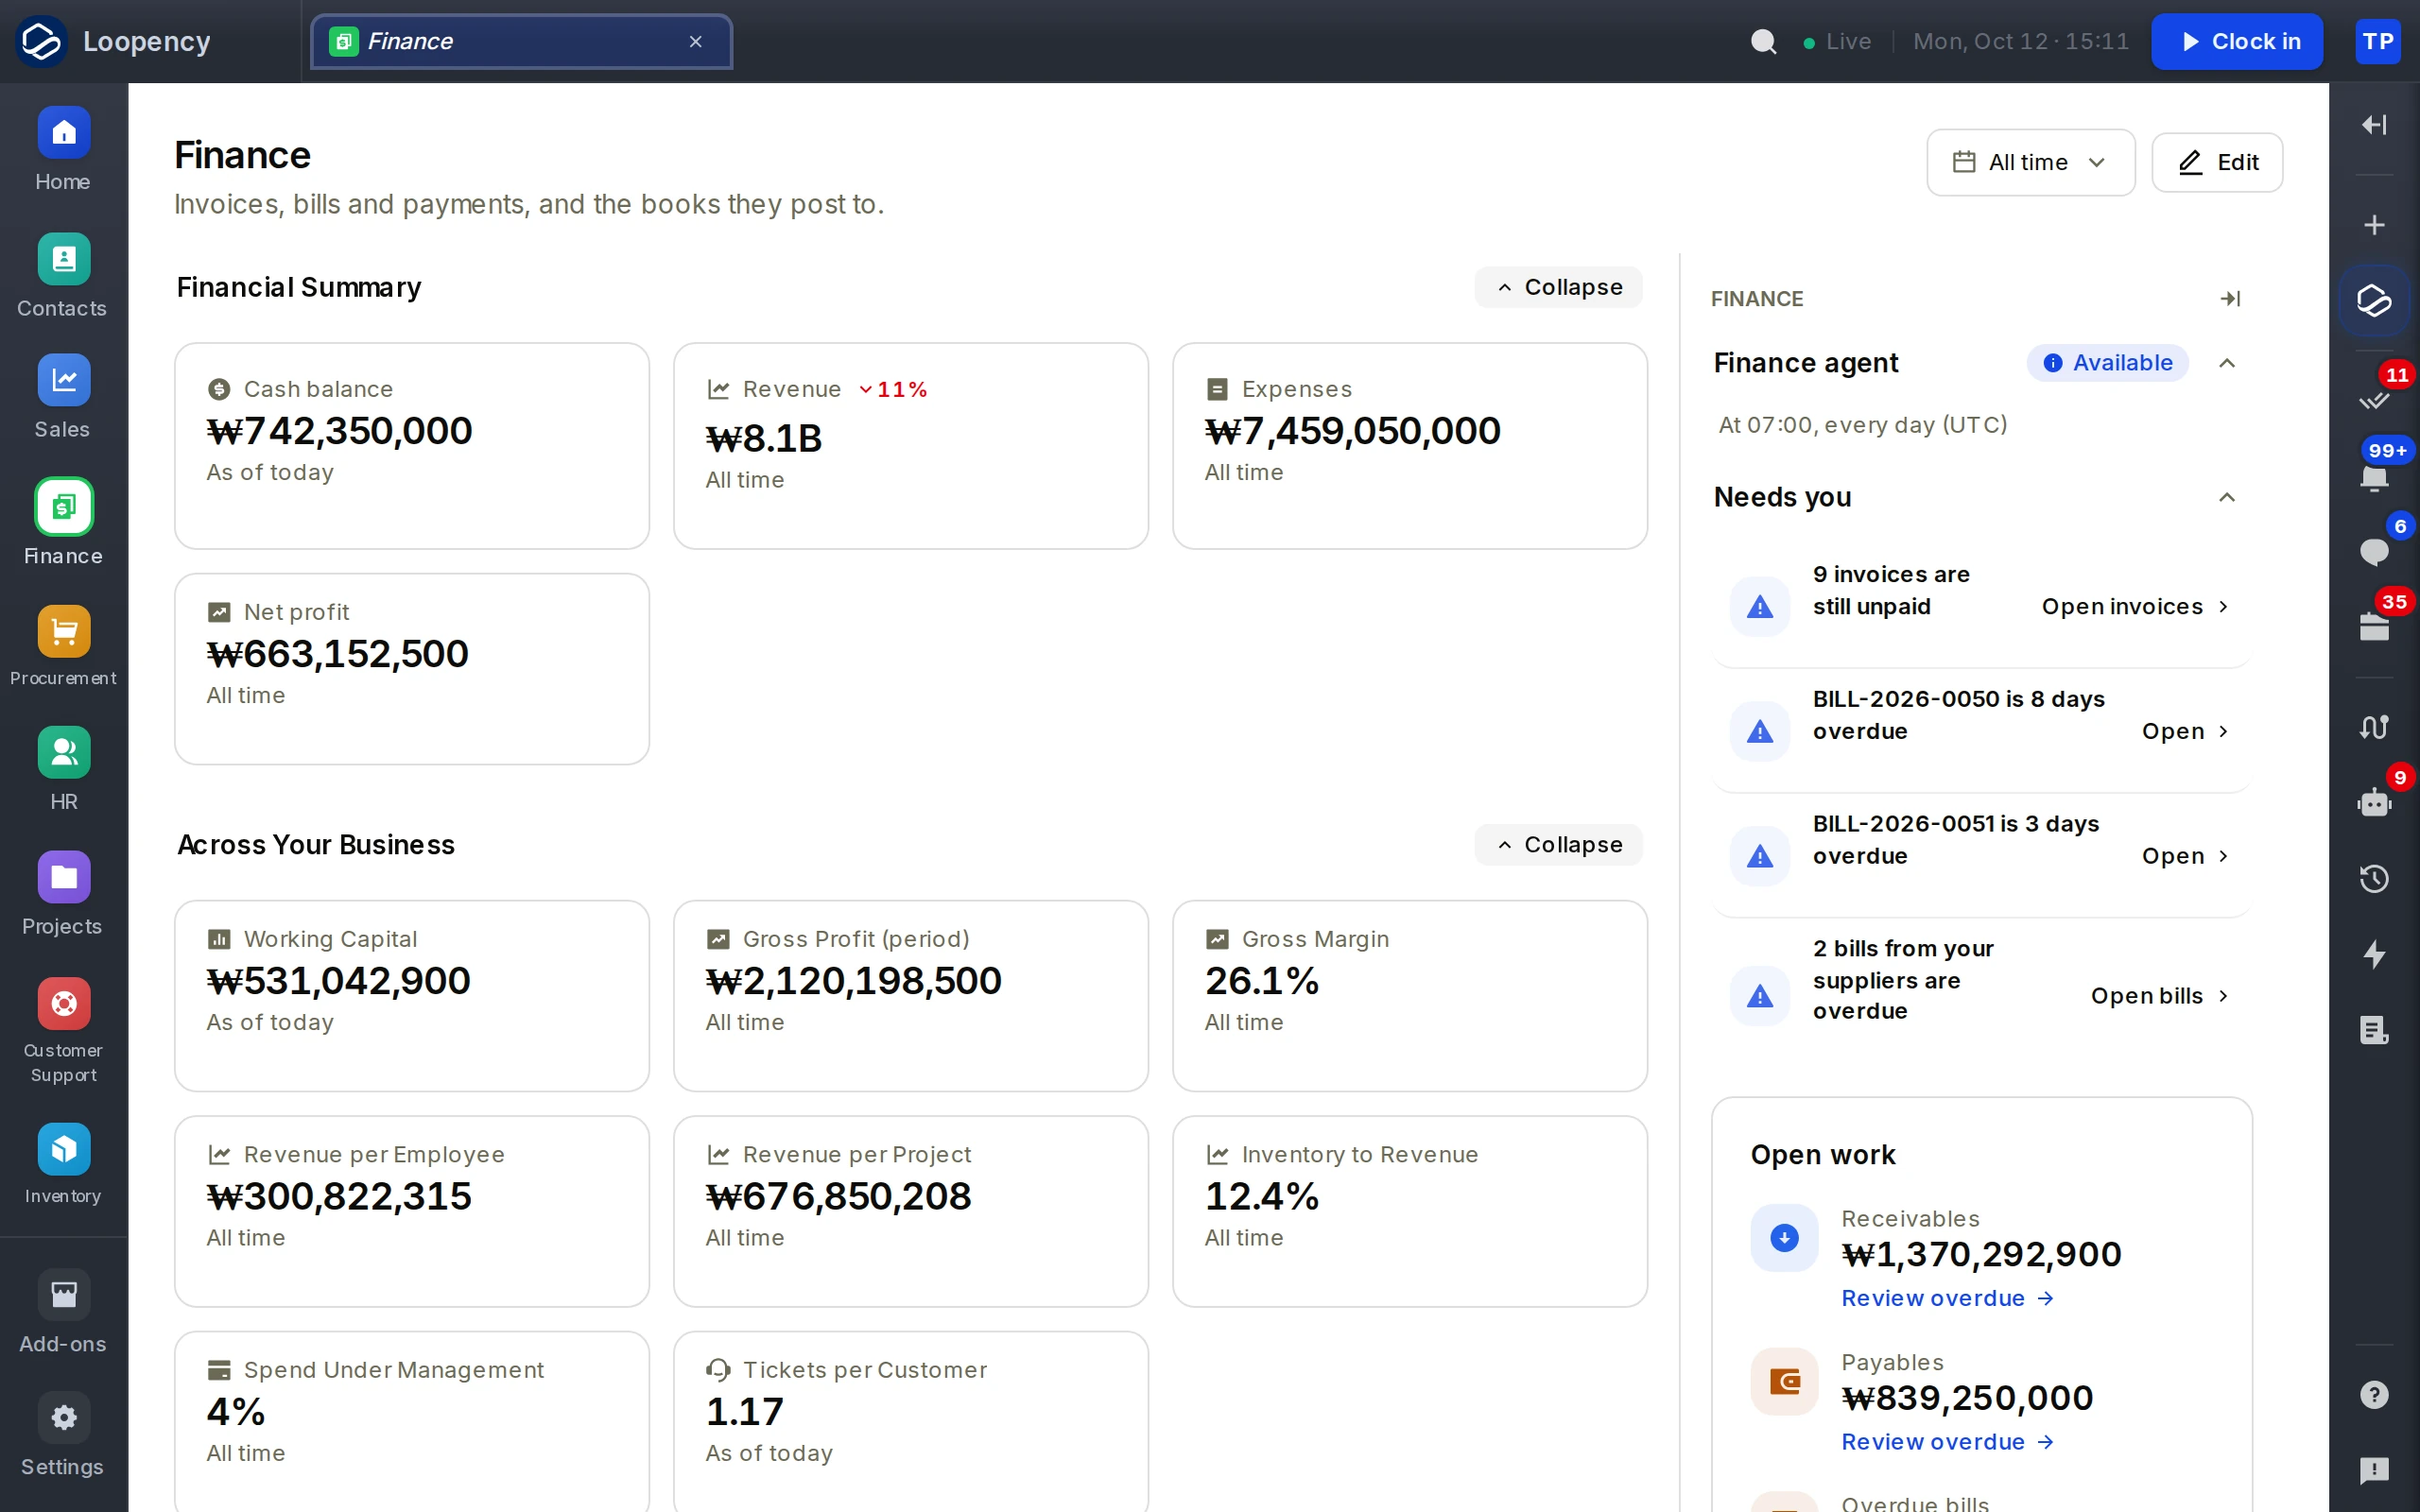Viewport: 2420px width, 1512px height.
Task: Open notifications bell with 99+ badge
Action: (x=2374, y=476)
